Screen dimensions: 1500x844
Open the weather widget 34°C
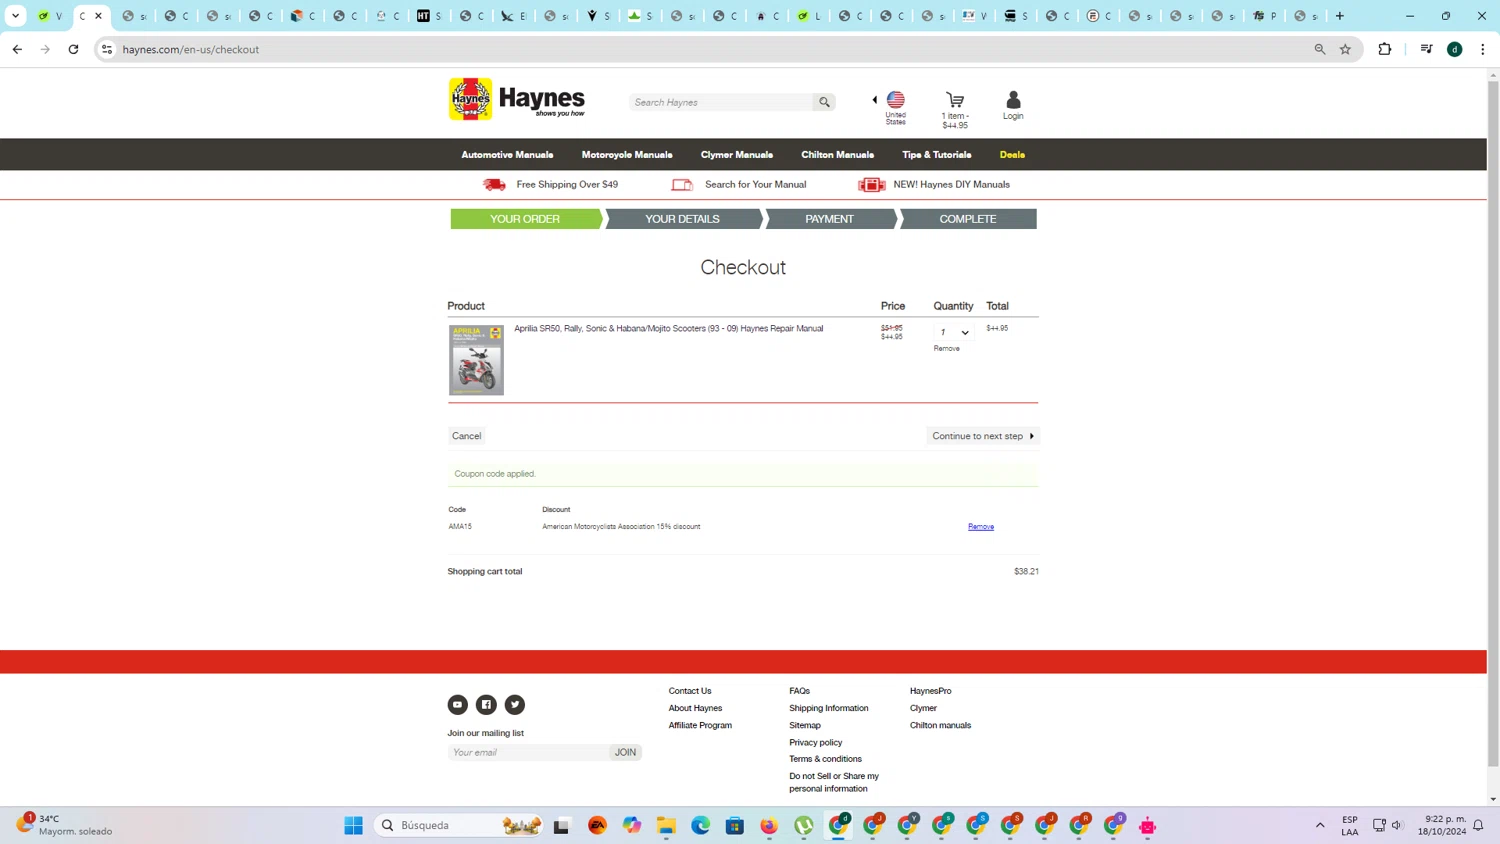(65, 825)
